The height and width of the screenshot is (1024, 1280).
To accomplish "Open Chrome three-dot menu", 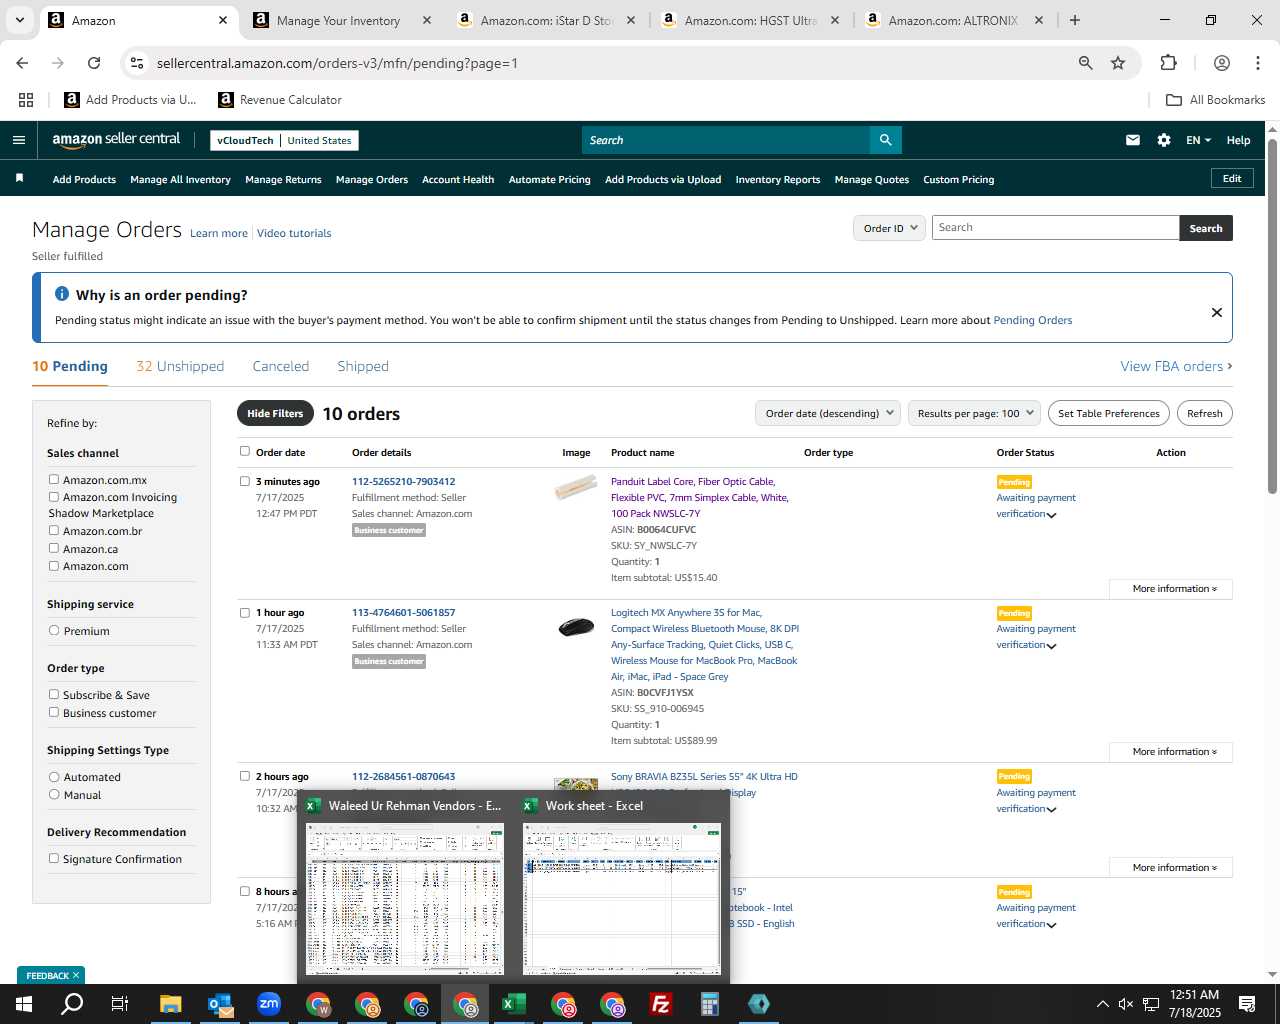I will tap(1258, 63).
